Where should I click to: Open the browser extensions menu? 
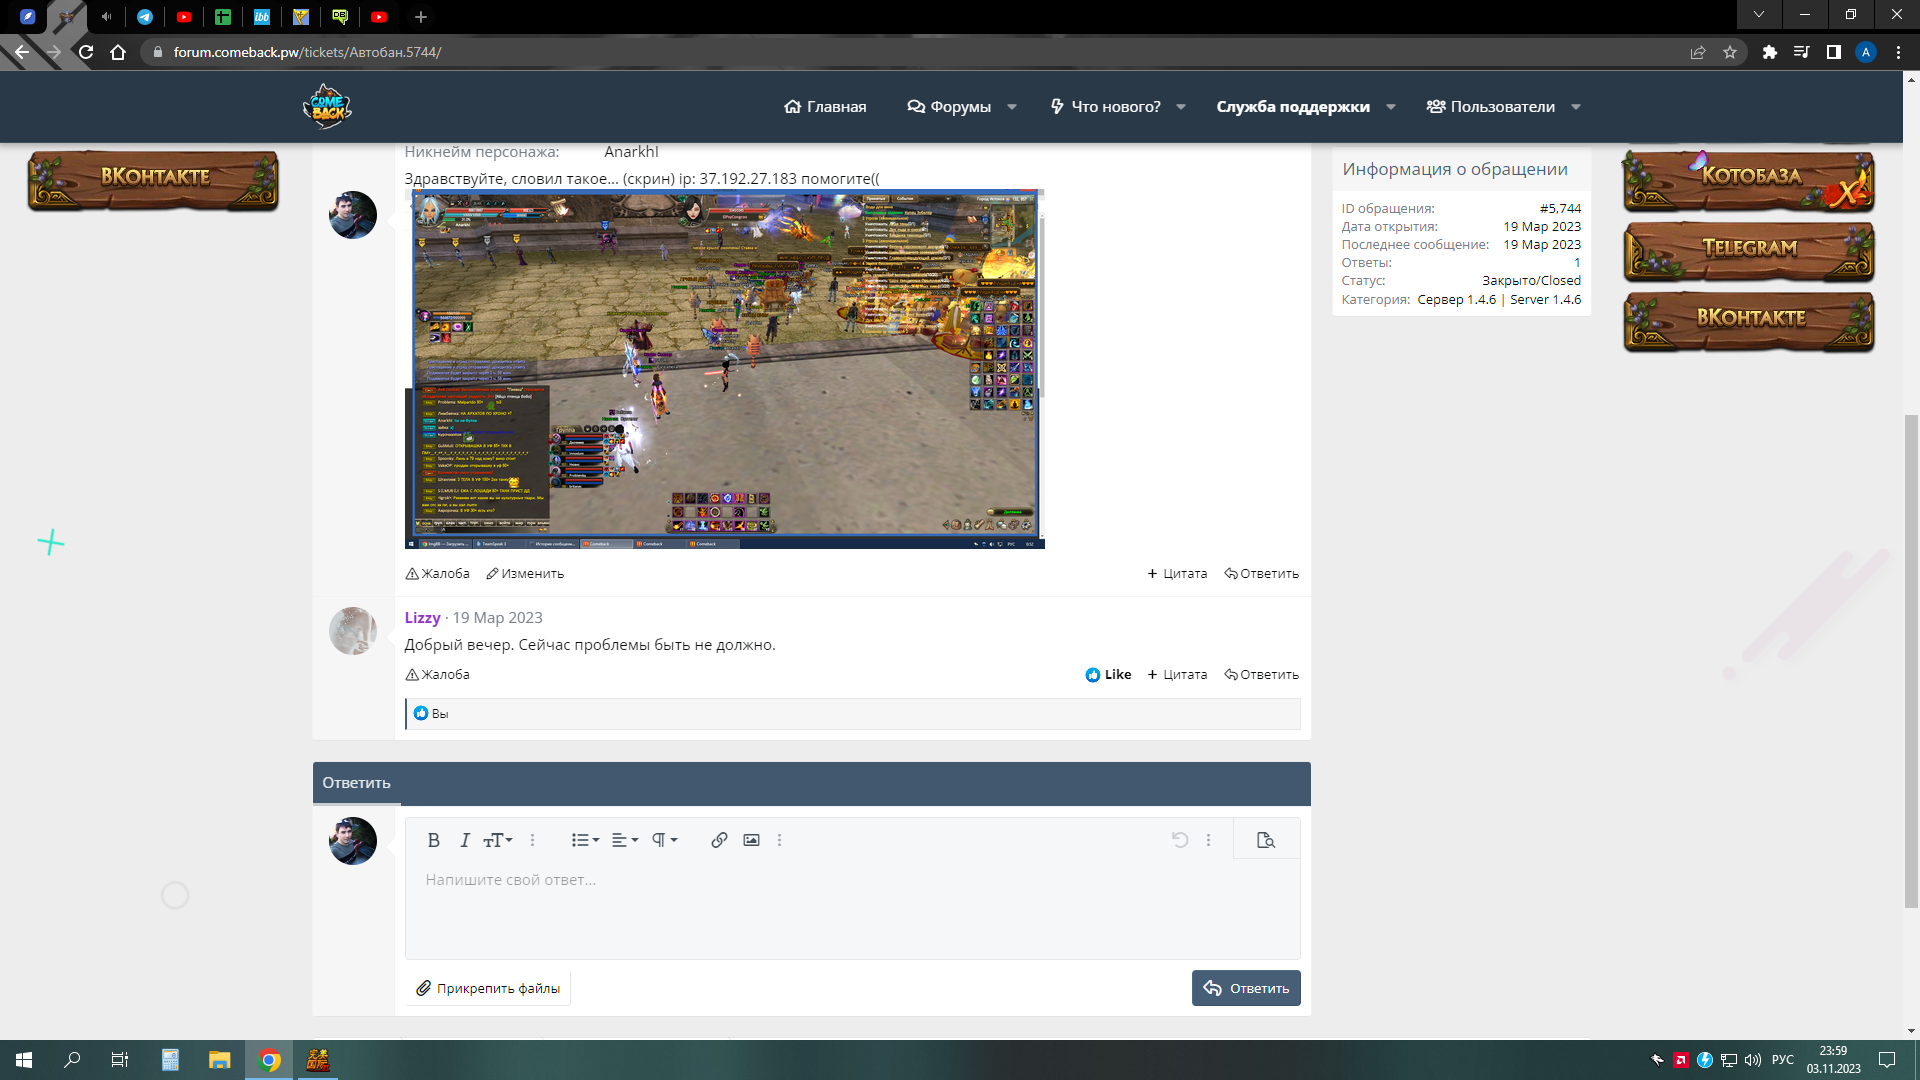click(1770, 52)
